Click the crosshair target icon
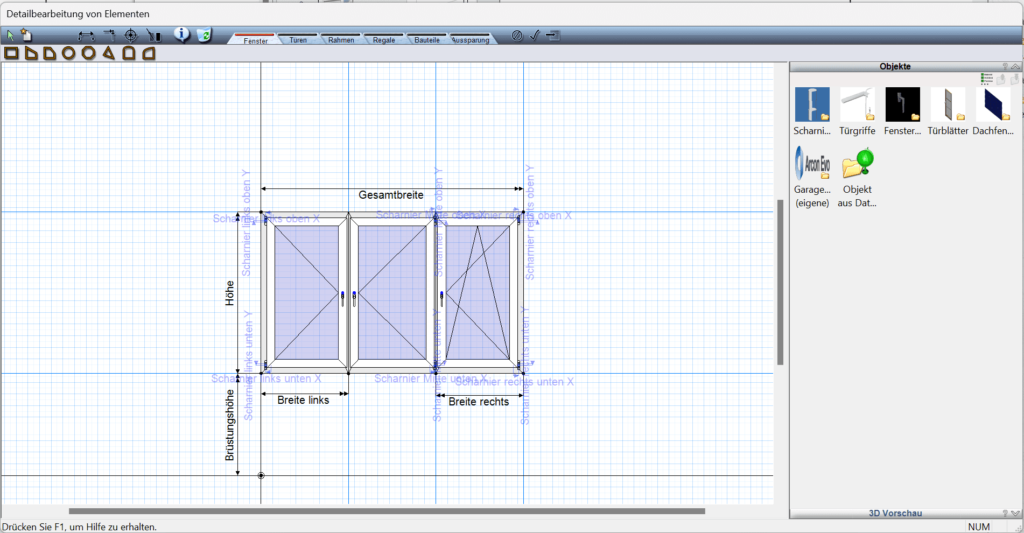Screen dimensions: 1024x533 click(131, 35)
